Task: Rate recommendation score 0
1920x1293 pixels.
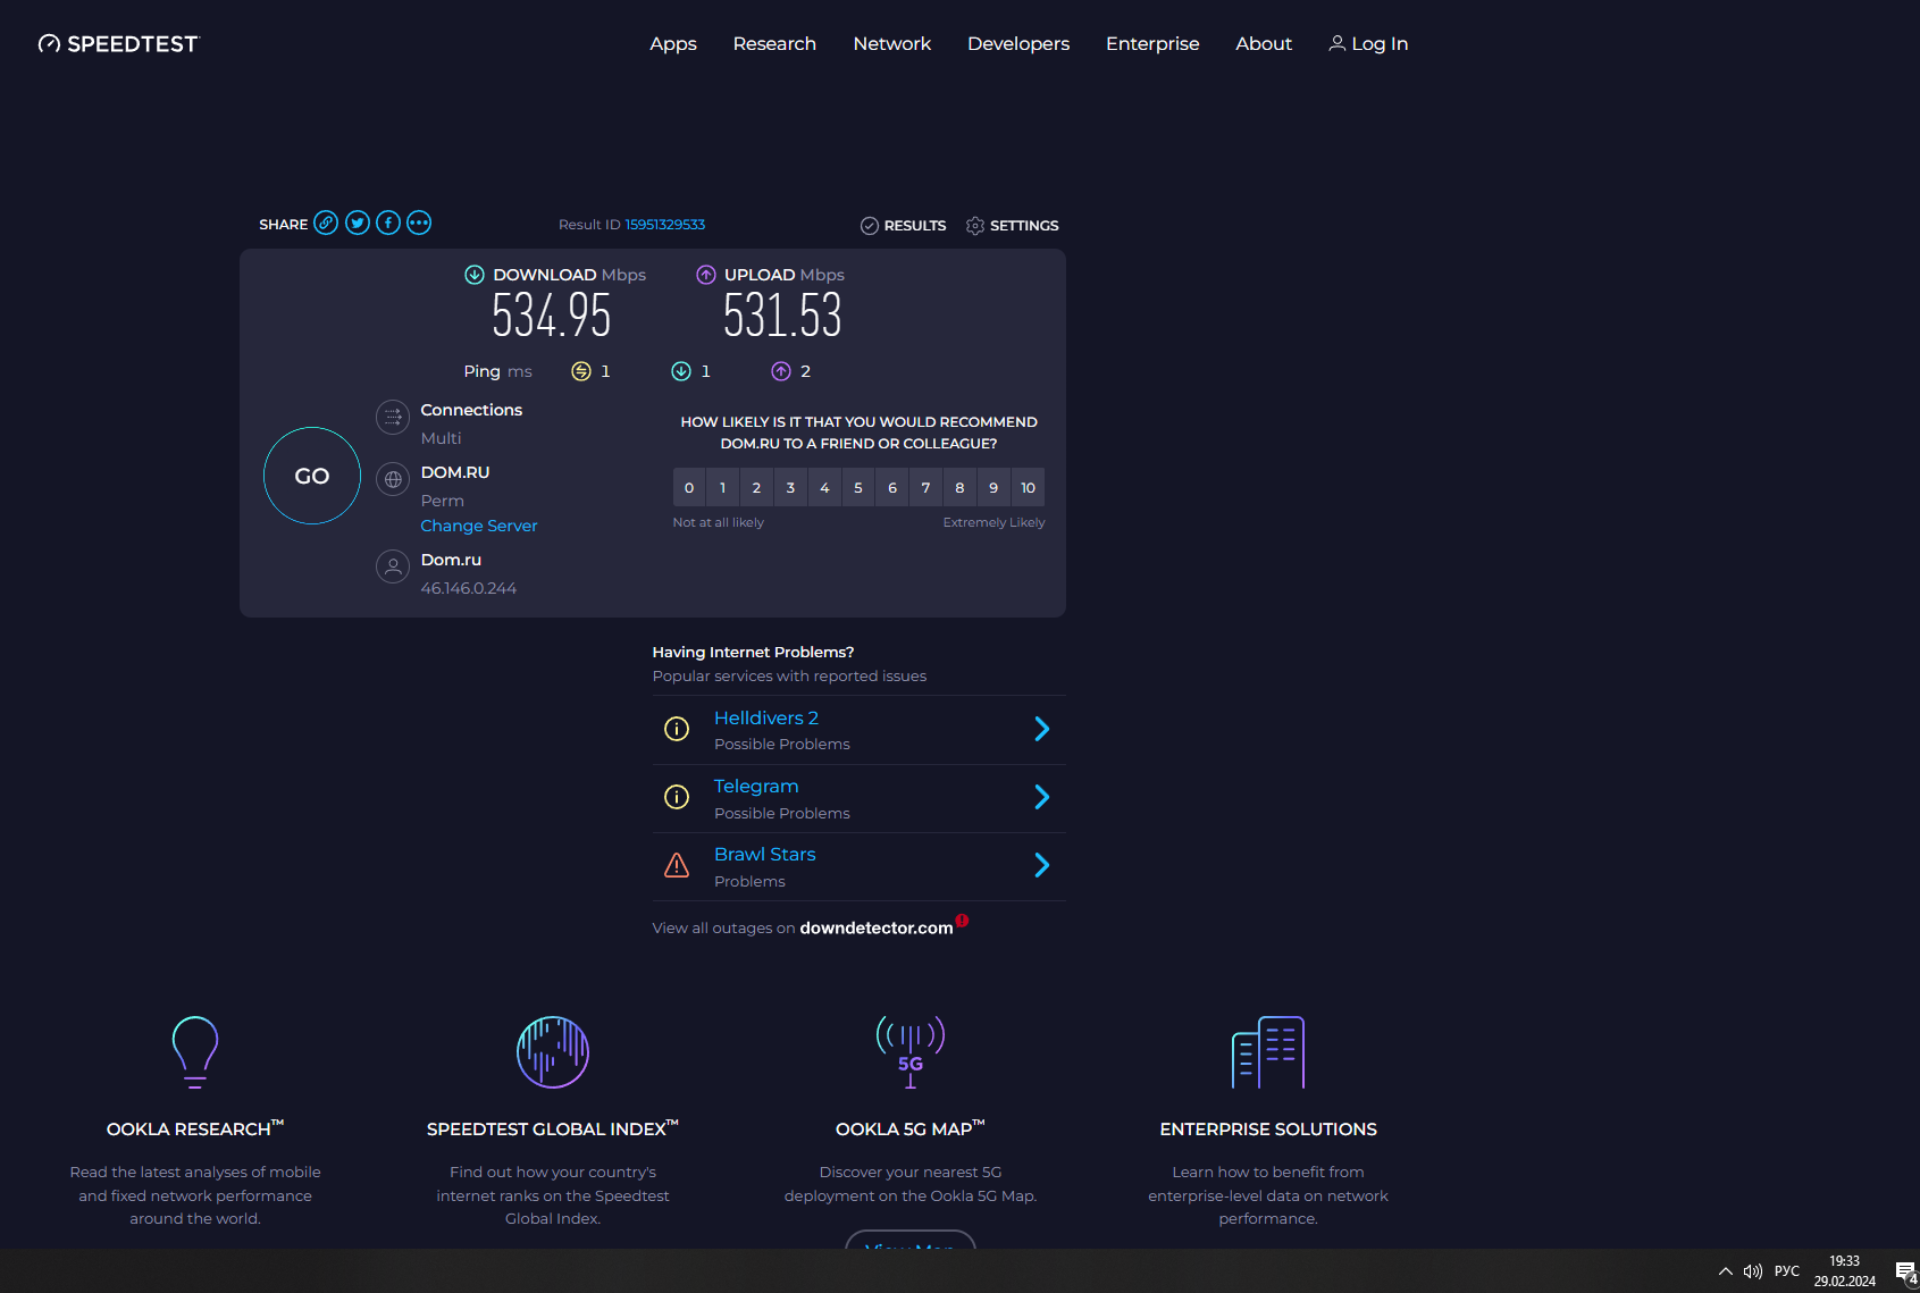Action: click(x=689, y=488)
